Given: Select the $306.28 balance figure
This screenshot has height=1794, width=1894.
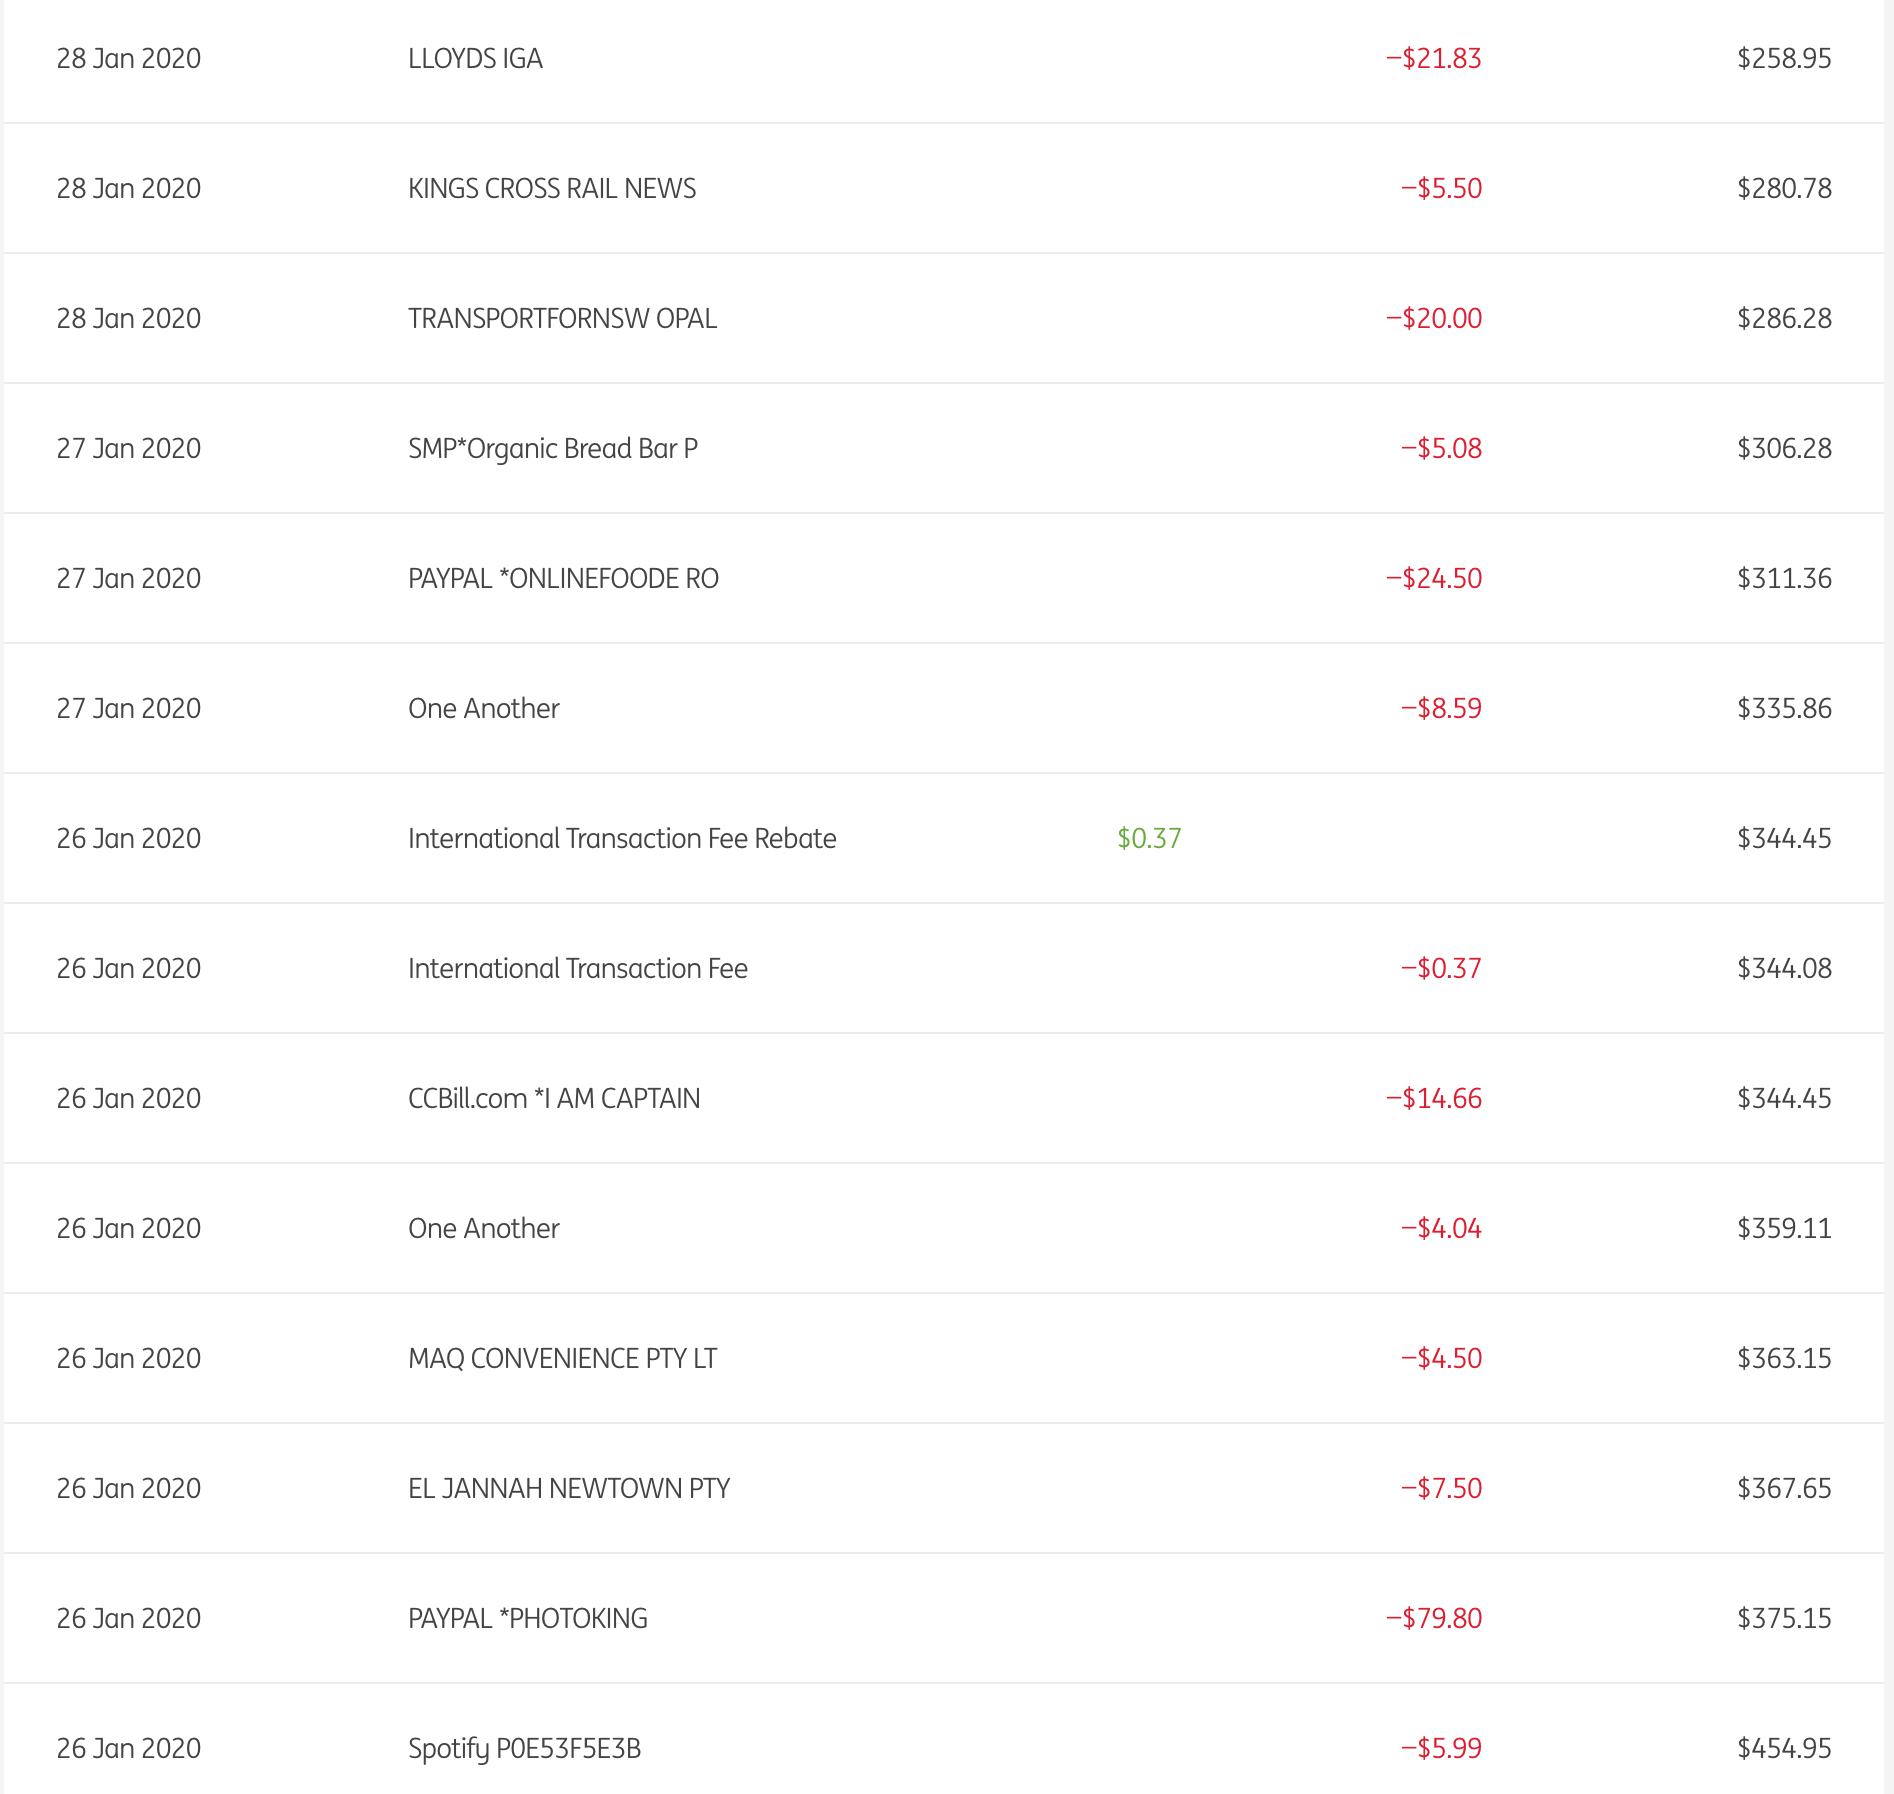Looking at the screenshot, I should coord(1784,448).
